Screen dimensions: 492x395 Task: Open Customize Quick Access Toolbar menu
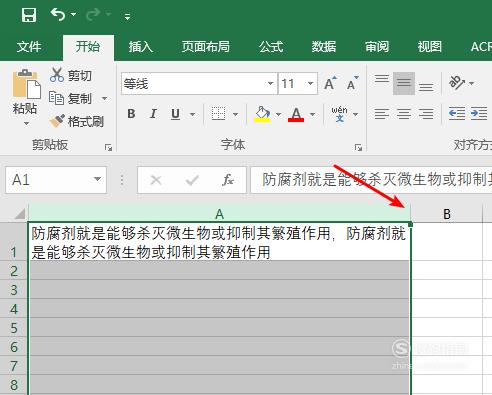pyautogui.click(x=127, y=16)
